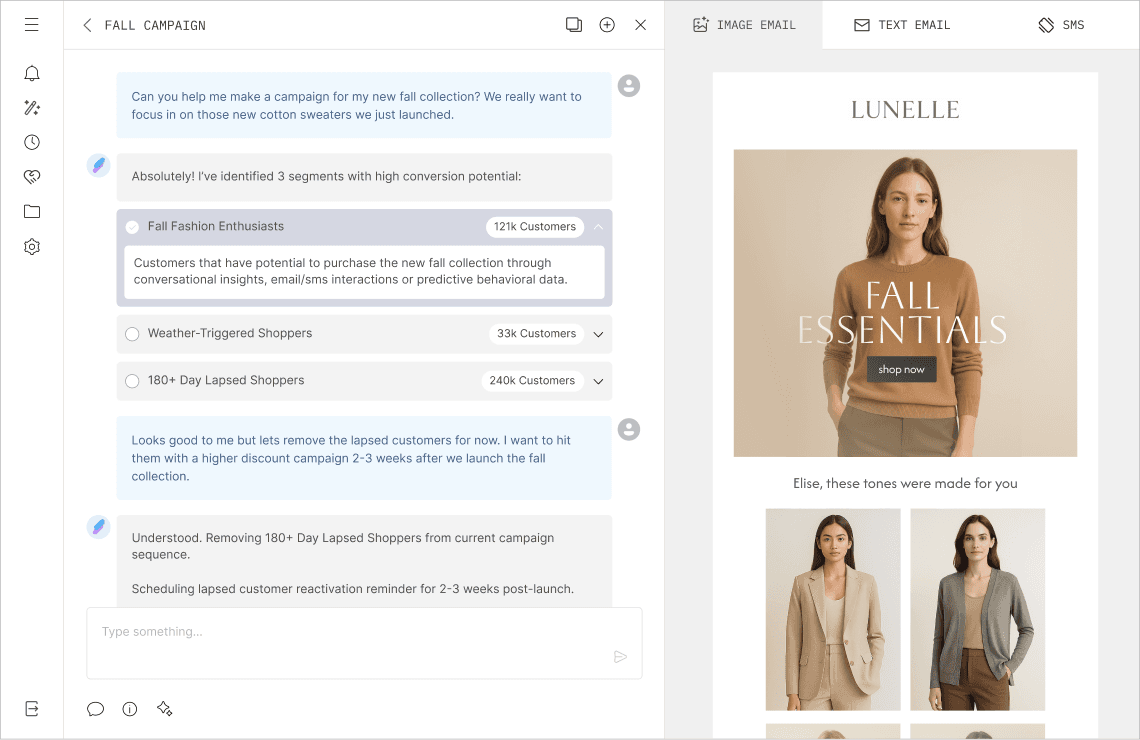Click the '180+ Day Lapsed Shoppers' label
Viewport: 1140px width, 740px height.
tap(226, 380)
